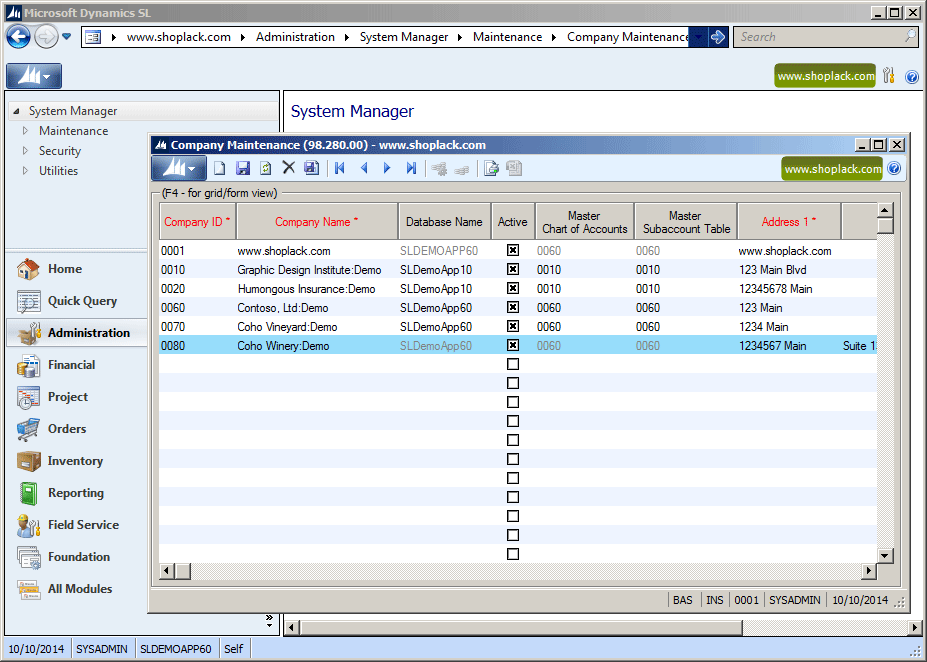Click the Cancel/refresh page icon with green arrows
Screen dimensions: 927x662
tap(265, 168)
